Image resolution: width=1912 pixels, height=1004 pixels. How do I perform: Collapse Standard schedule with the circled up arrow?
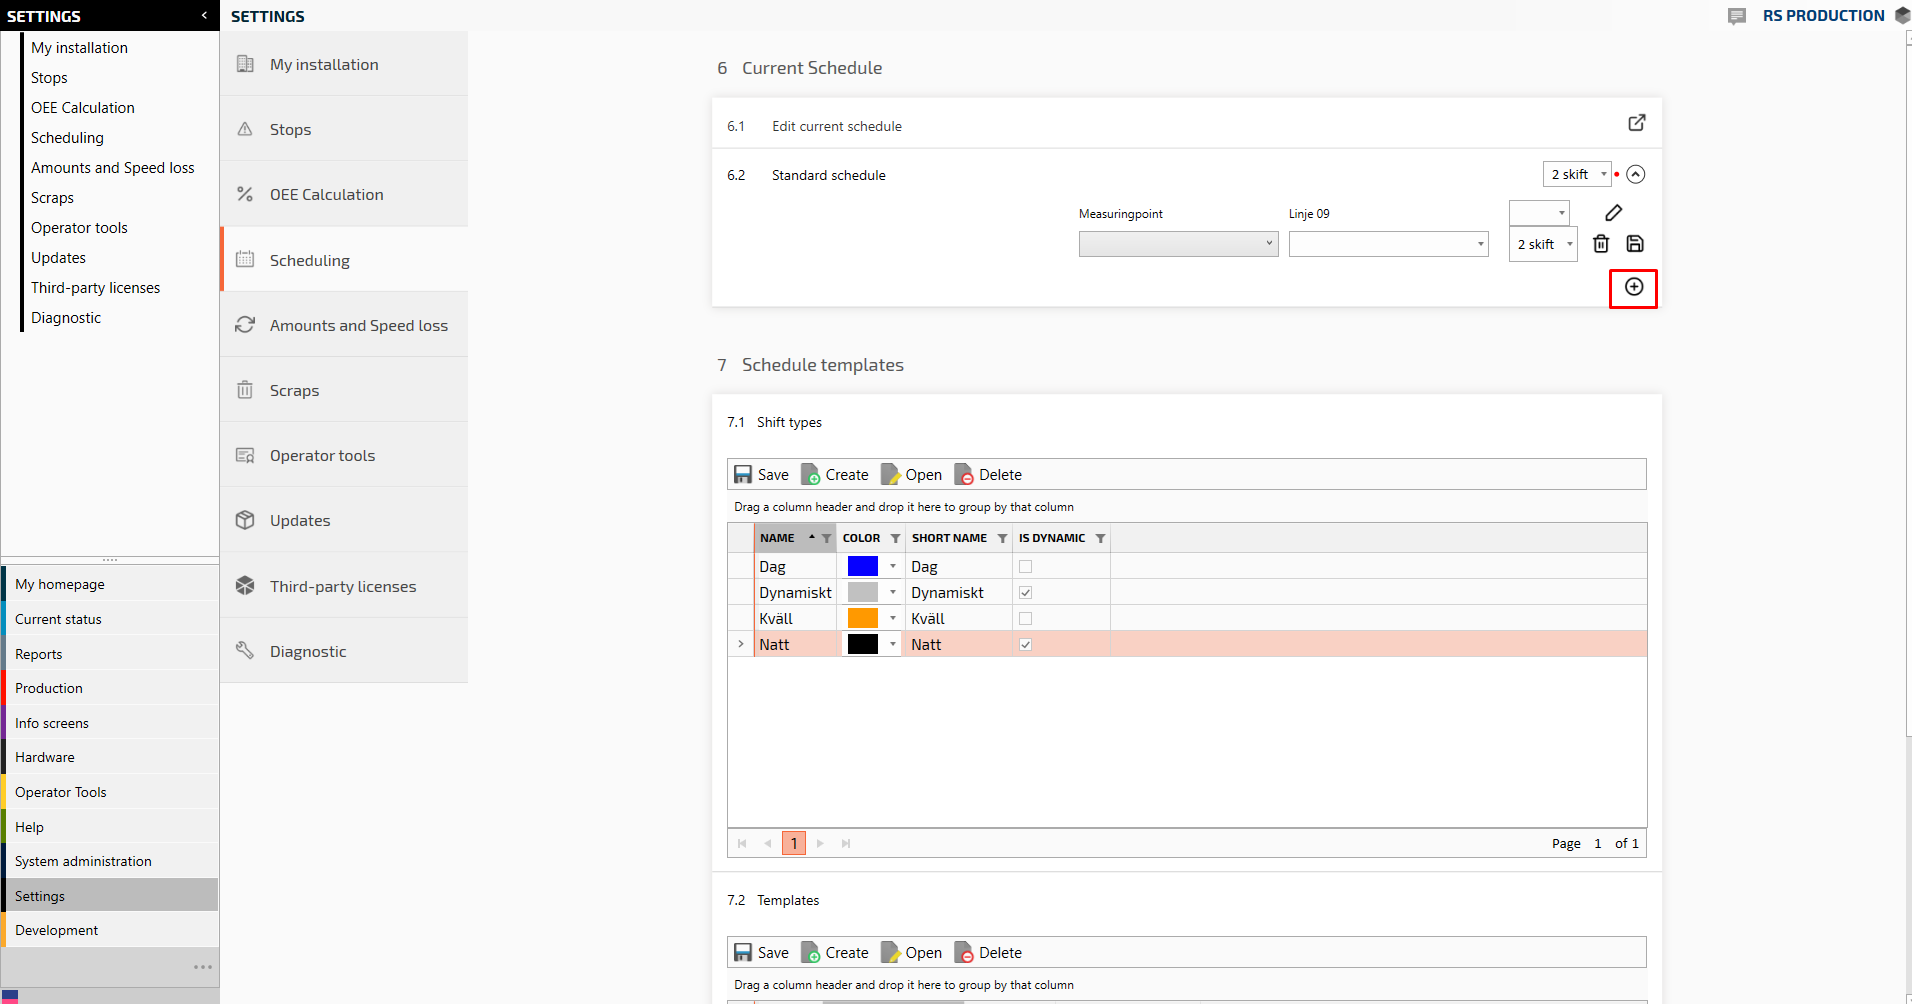click(x=1635, y=175)
